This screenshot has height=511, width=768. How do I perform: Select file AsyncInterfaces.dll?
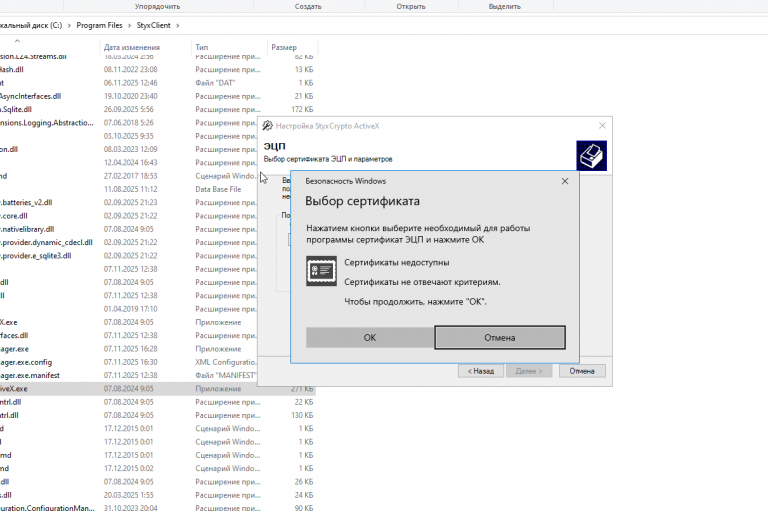30,96
